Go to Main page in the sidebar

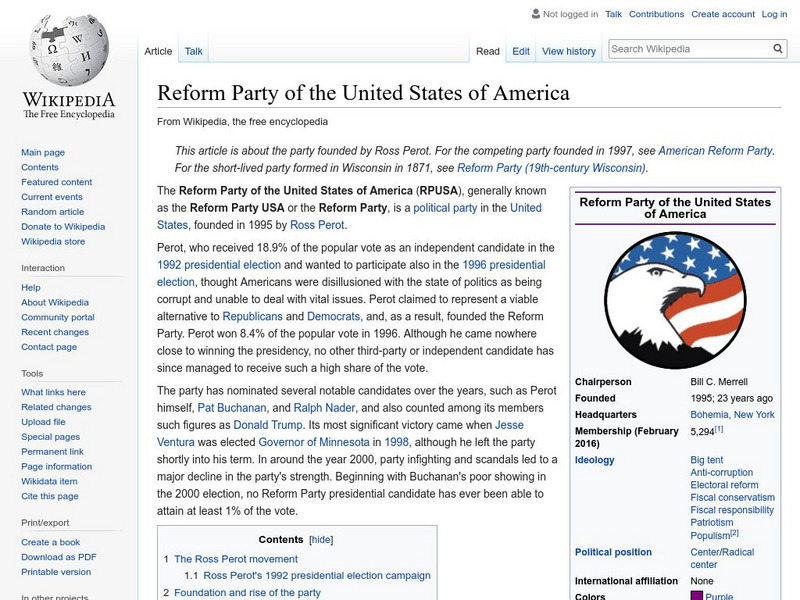click(x=43, y=152)
